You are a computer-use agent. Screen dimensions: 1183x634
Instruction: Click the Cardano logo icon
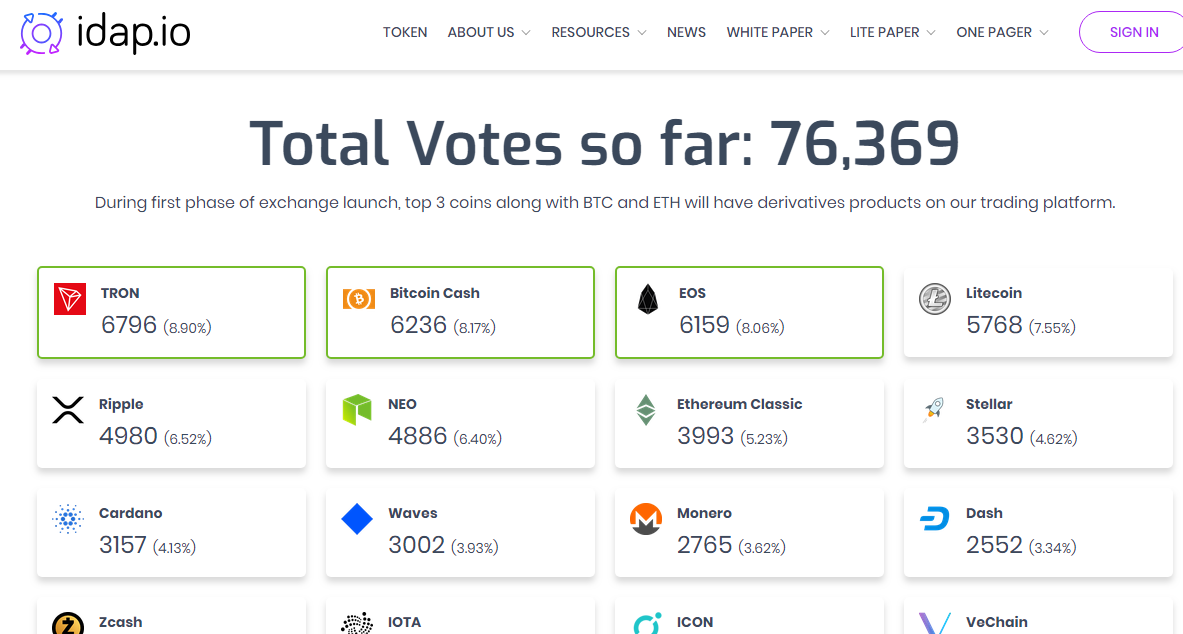click(x=68, y=519)
